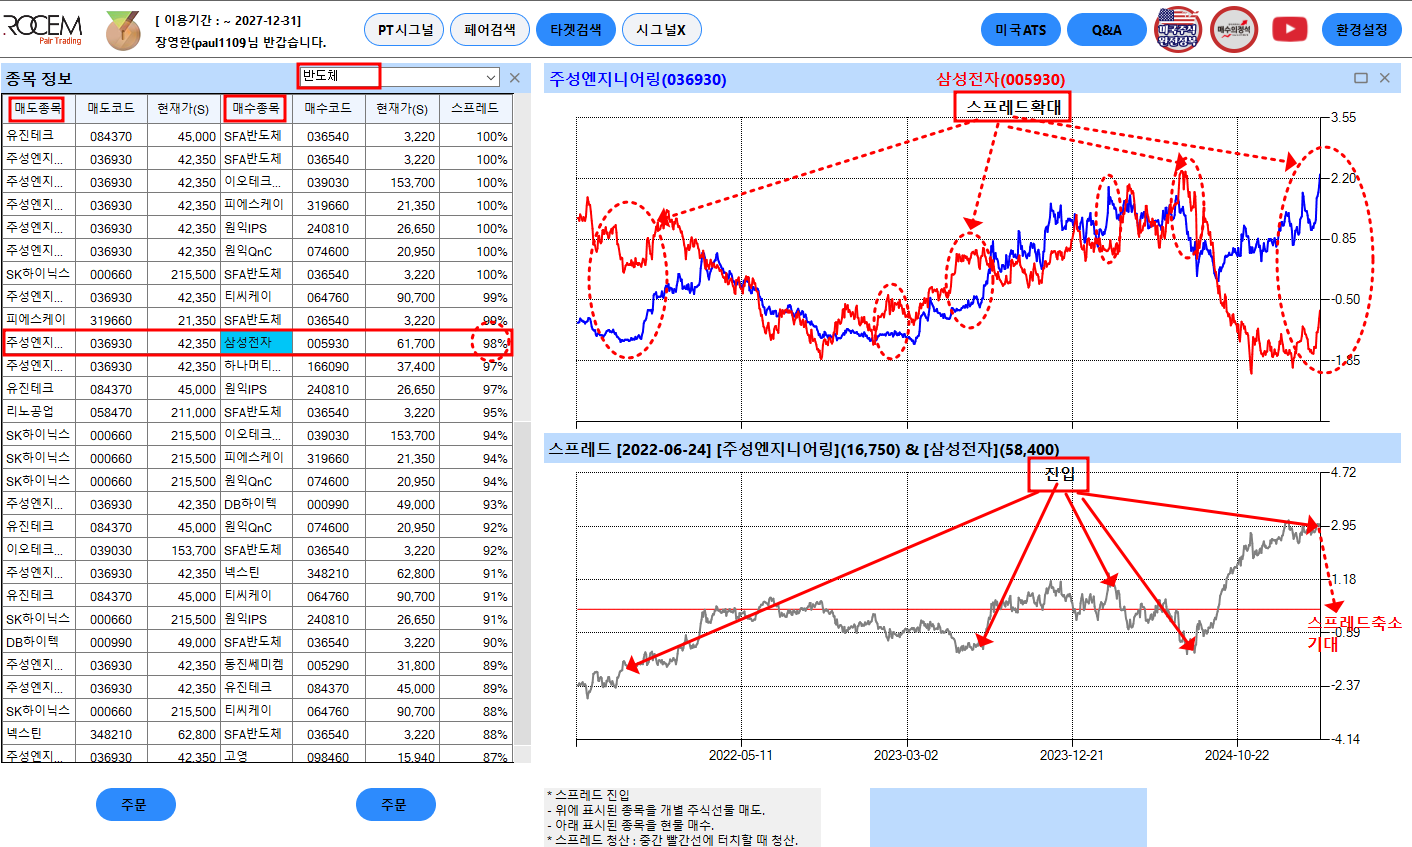Select the 37,400 price cell
This screenshot has width=1412, height=847.
(x=402, y=366)
